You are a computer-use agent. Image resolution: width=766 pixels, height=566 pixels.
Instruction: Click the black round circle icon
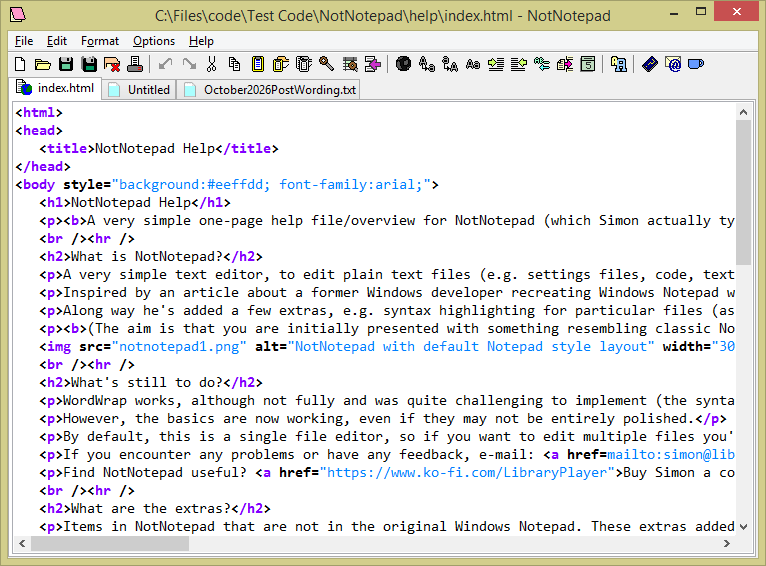(404, 64)
